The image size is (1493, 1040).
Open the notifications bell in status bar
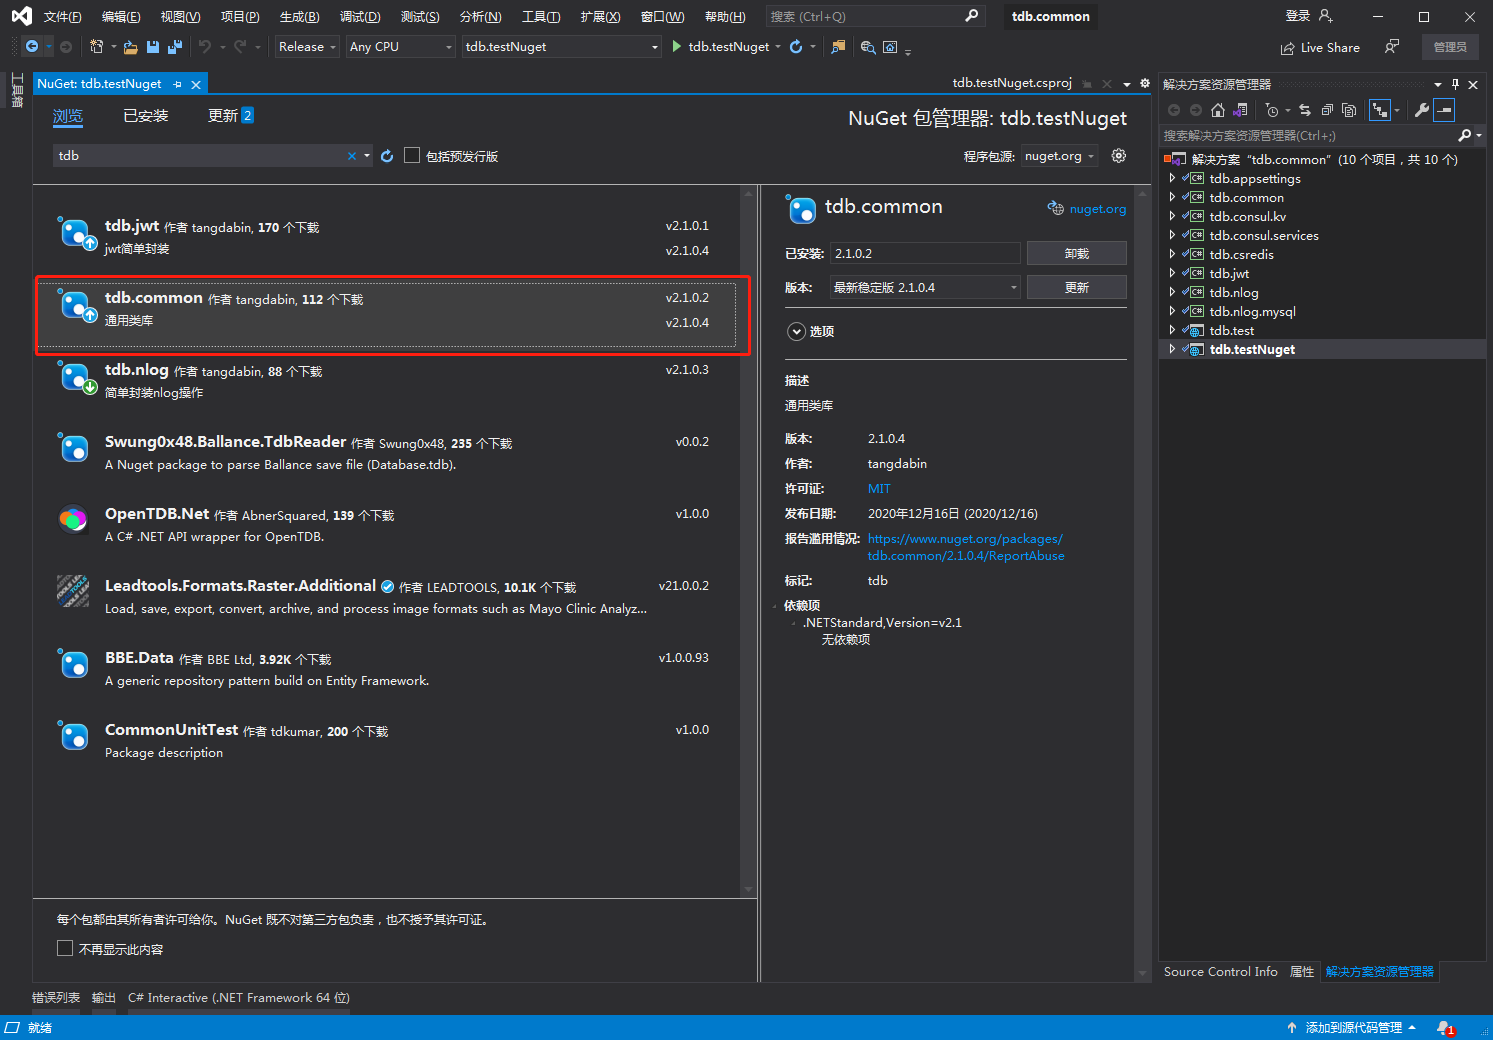[1445, 1028]
